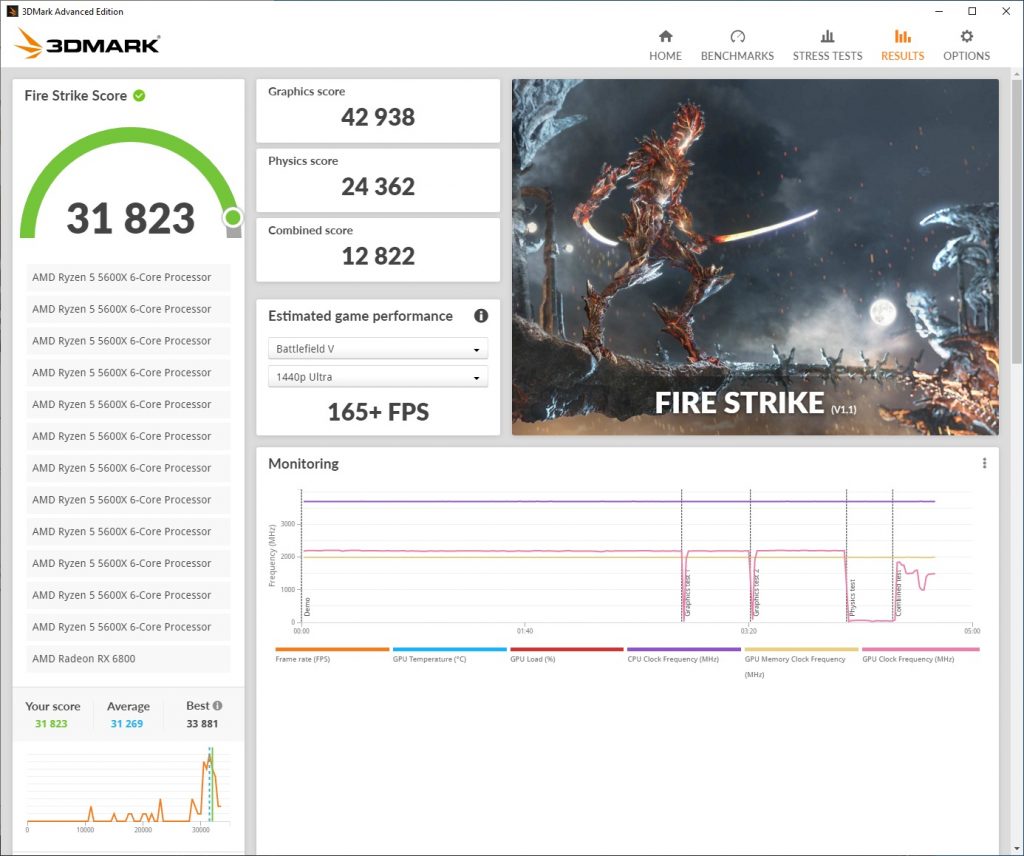Viewport: 1024px width, 856px height.
Task: Select the Results bar chart icon
Action: [x=903, y=36]
